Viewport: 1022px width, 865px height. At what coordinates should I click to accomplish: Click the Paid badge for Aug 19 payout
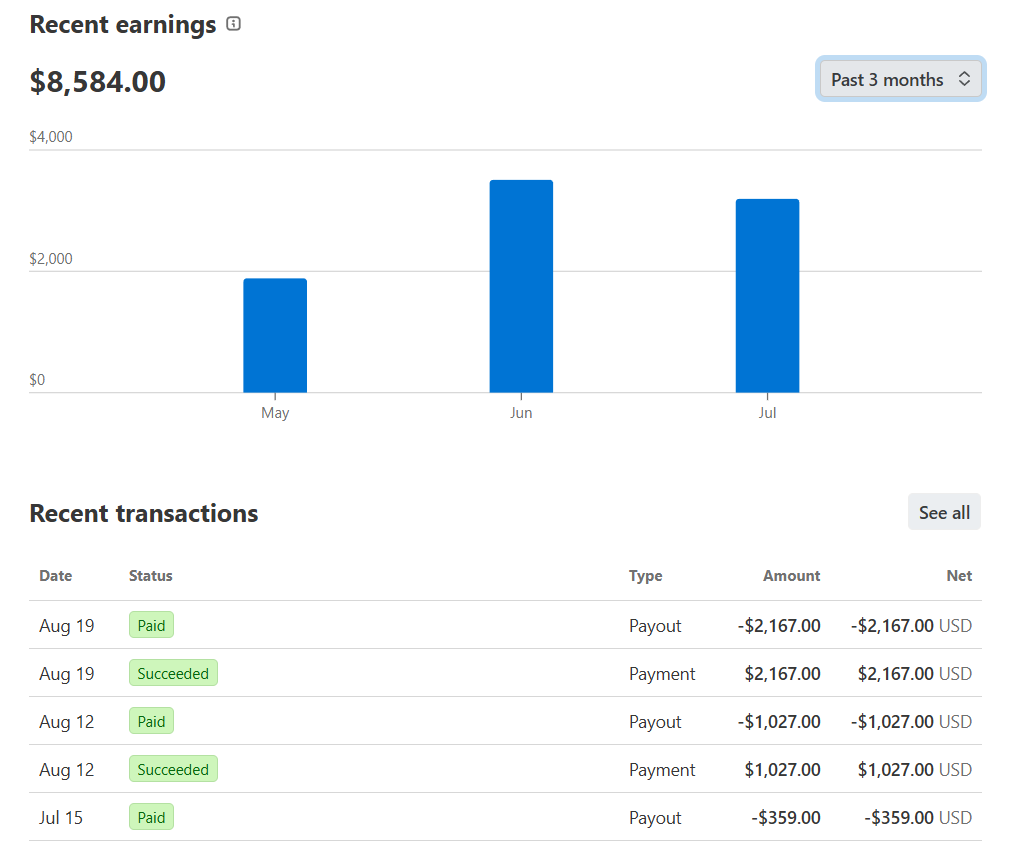click(151, 625)
